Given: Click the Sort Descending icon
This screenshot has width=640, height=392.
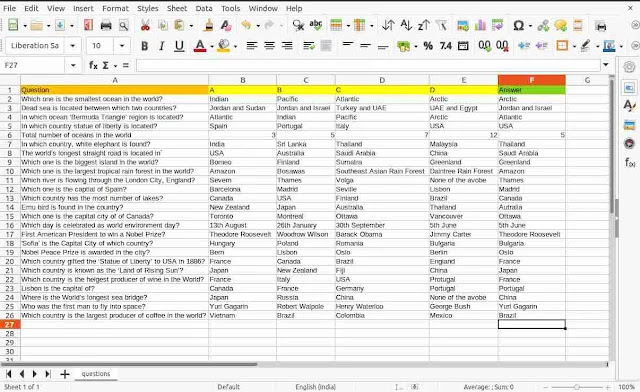Looking at the screenshot, I should (x=423, y=25).
